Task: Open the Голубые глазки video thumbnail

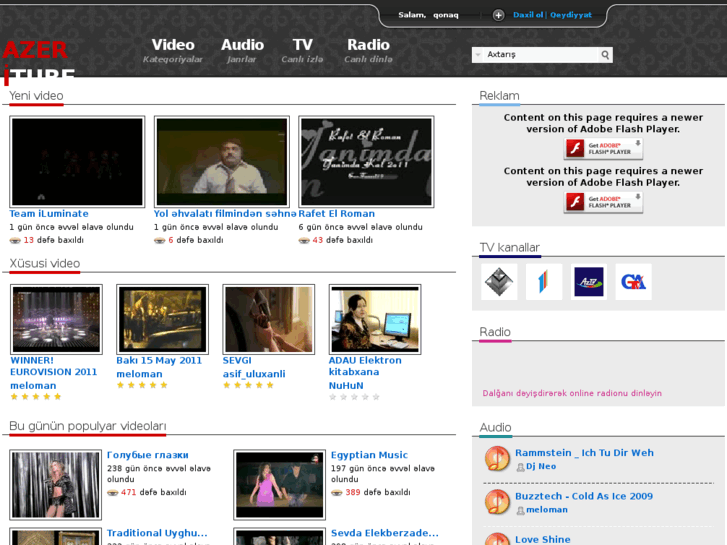Action: 56,484
